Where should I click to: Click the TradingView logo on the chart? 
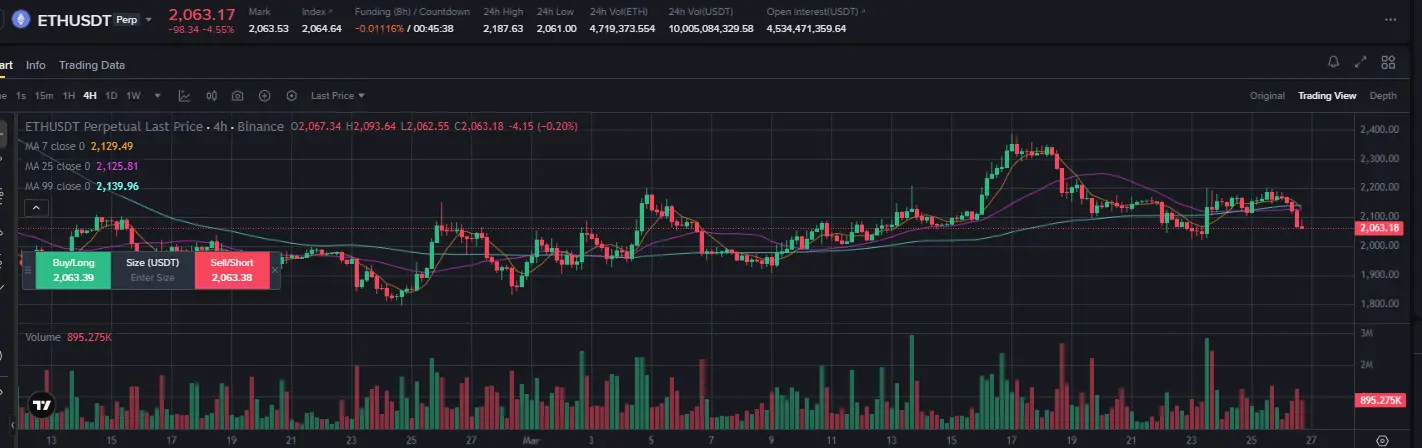pyautogui.click(x=42, y=406)
